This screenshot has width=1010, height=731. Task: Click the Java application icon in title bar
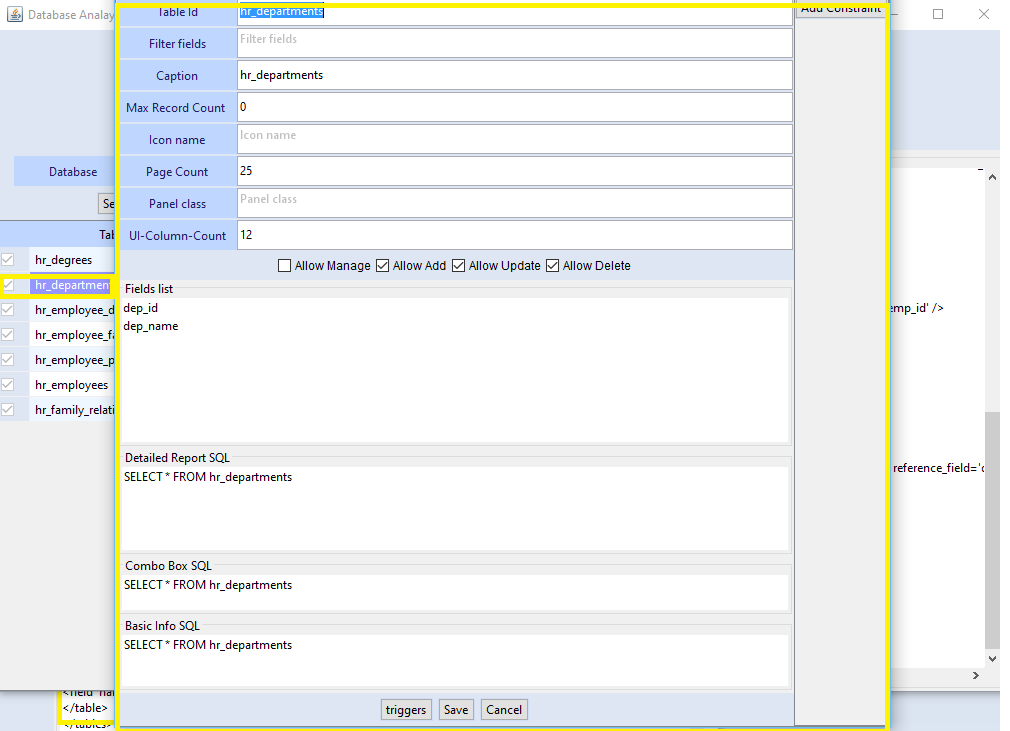point(14,14)
